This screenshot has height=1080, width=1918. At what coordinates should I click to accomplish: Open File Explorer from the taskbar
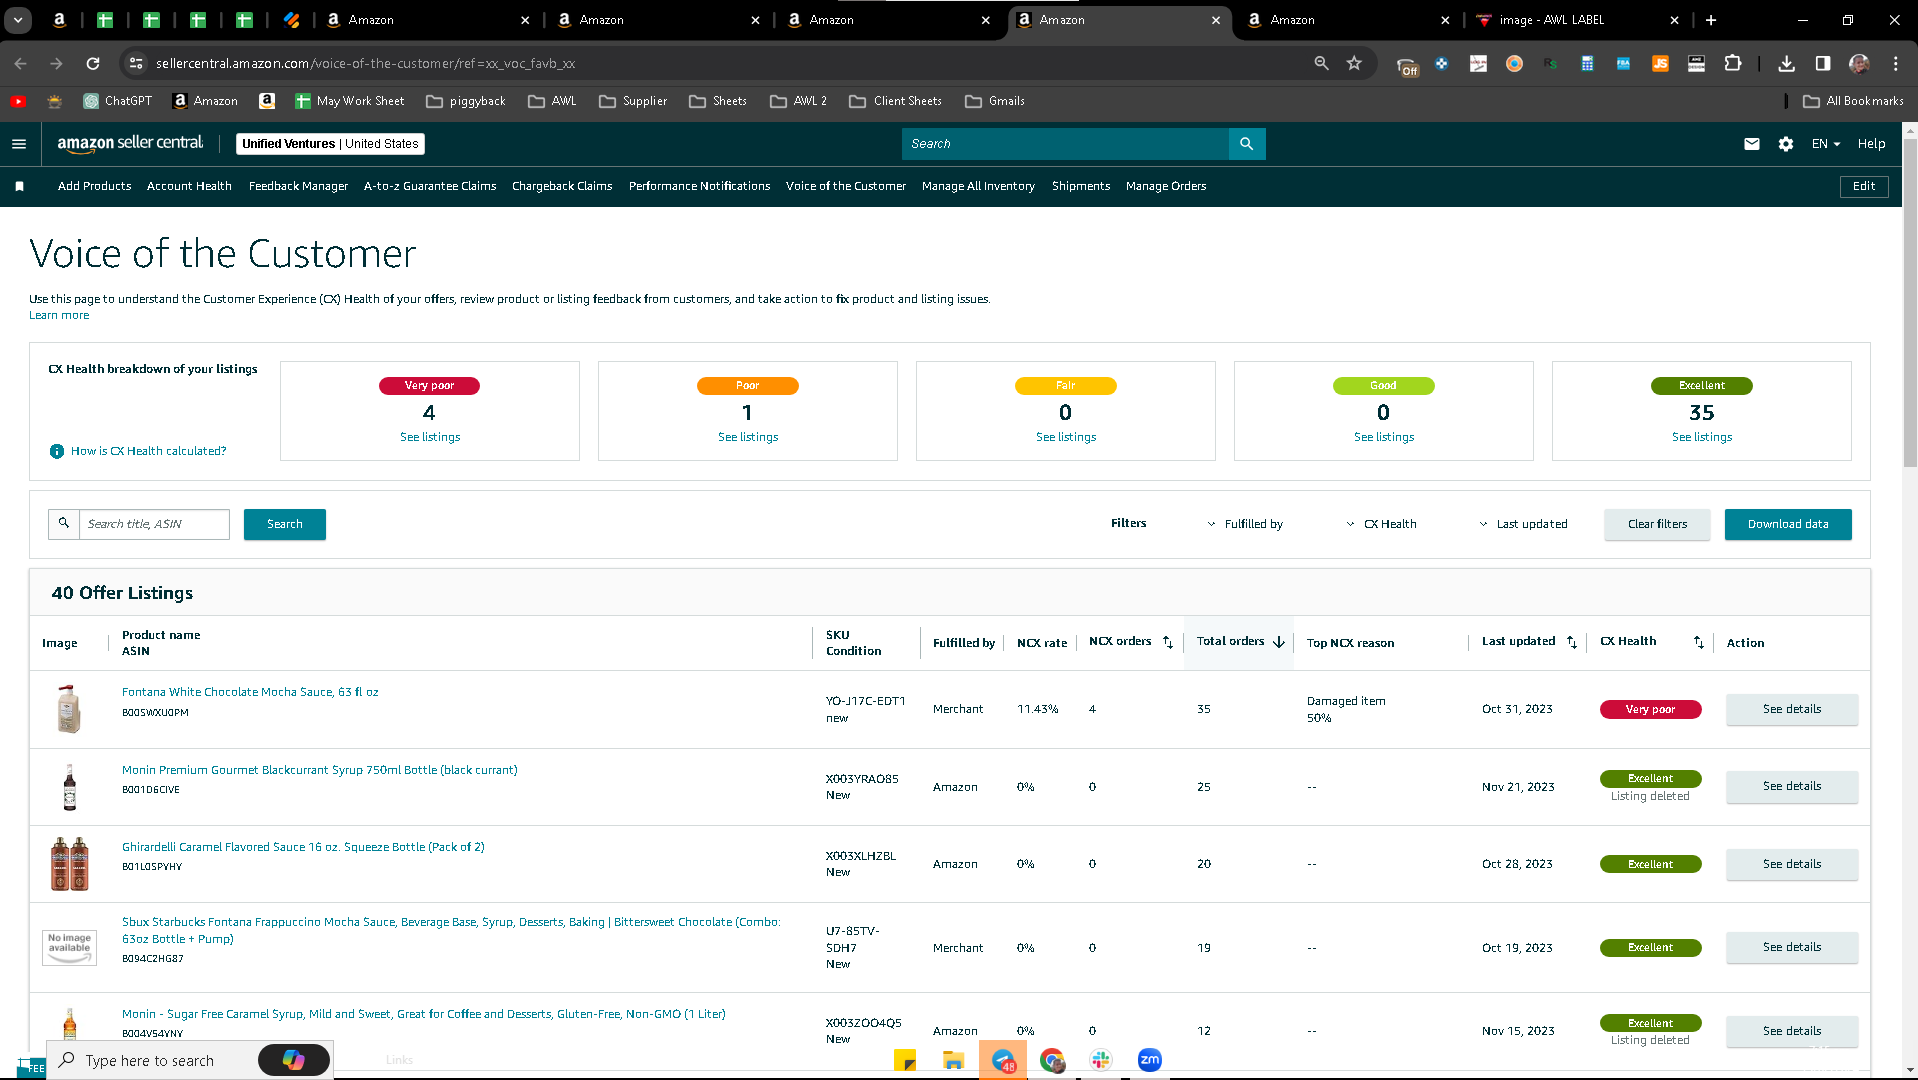pos(953,1060)
